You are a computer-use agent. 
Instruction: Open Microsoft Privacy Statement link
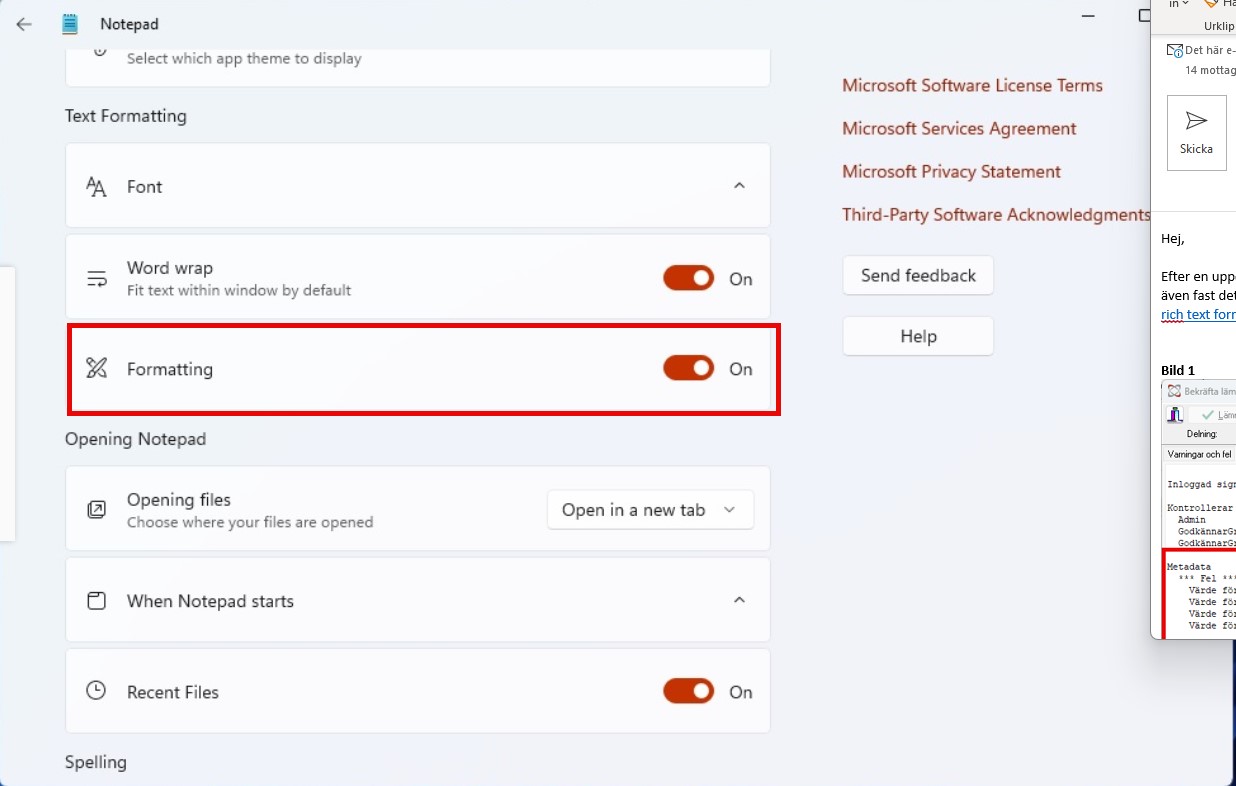pyautogui.click(x=951, y=172)
